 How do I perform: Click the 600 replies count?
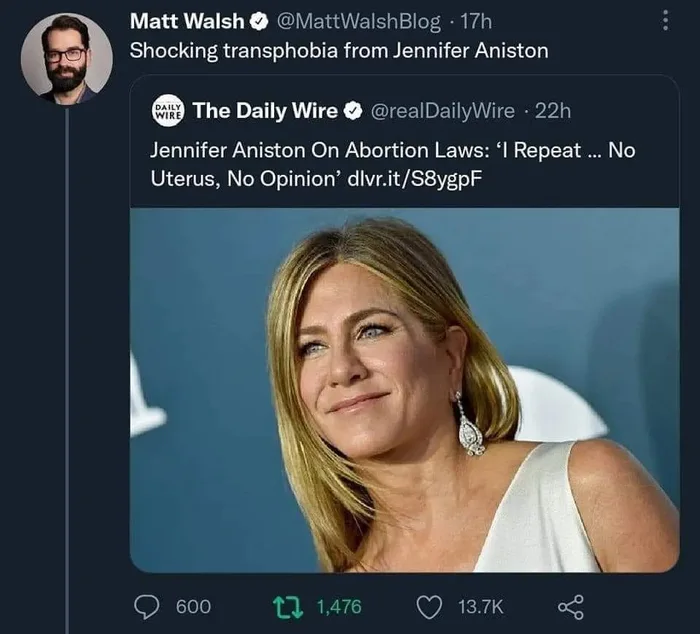pyautogui.click(x=193, y=606)
